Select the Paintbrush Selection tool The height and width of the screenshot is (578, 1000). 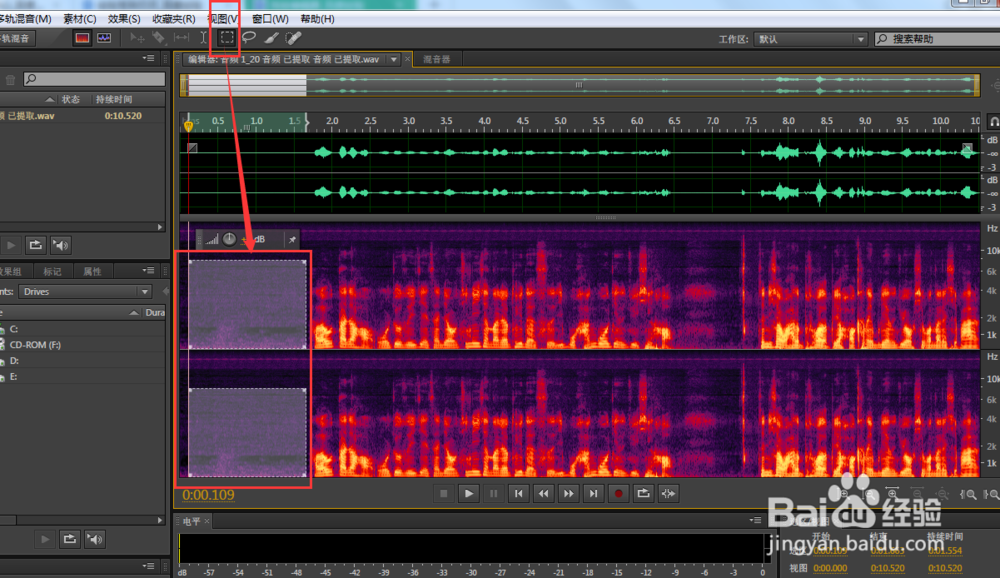click(271, 38)
